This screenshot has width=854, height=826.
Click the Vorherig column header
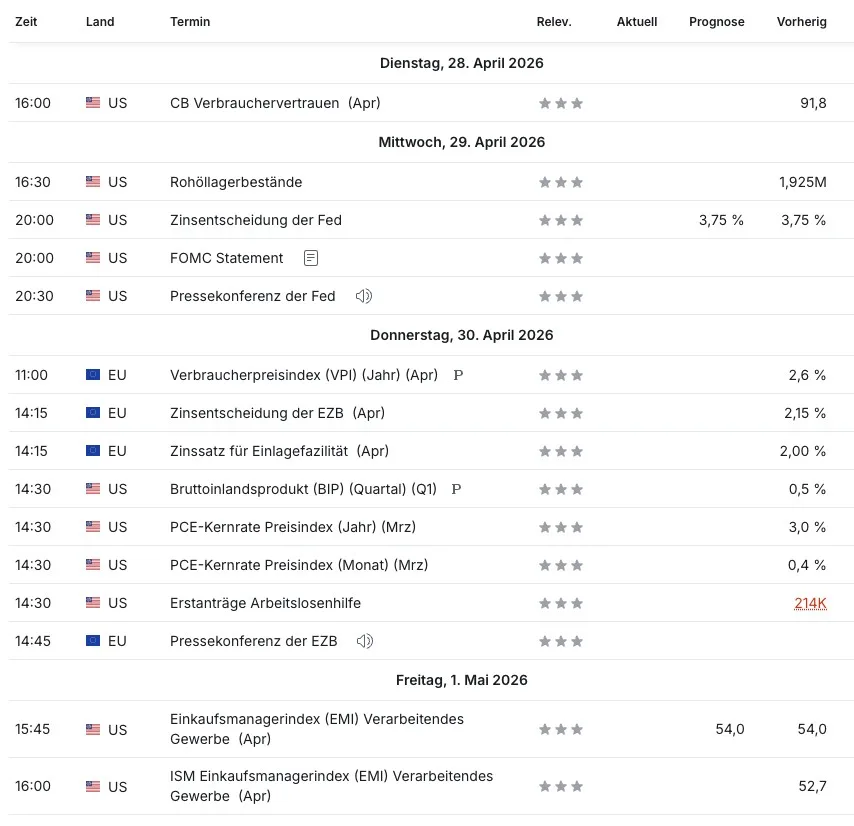[801, 22]
